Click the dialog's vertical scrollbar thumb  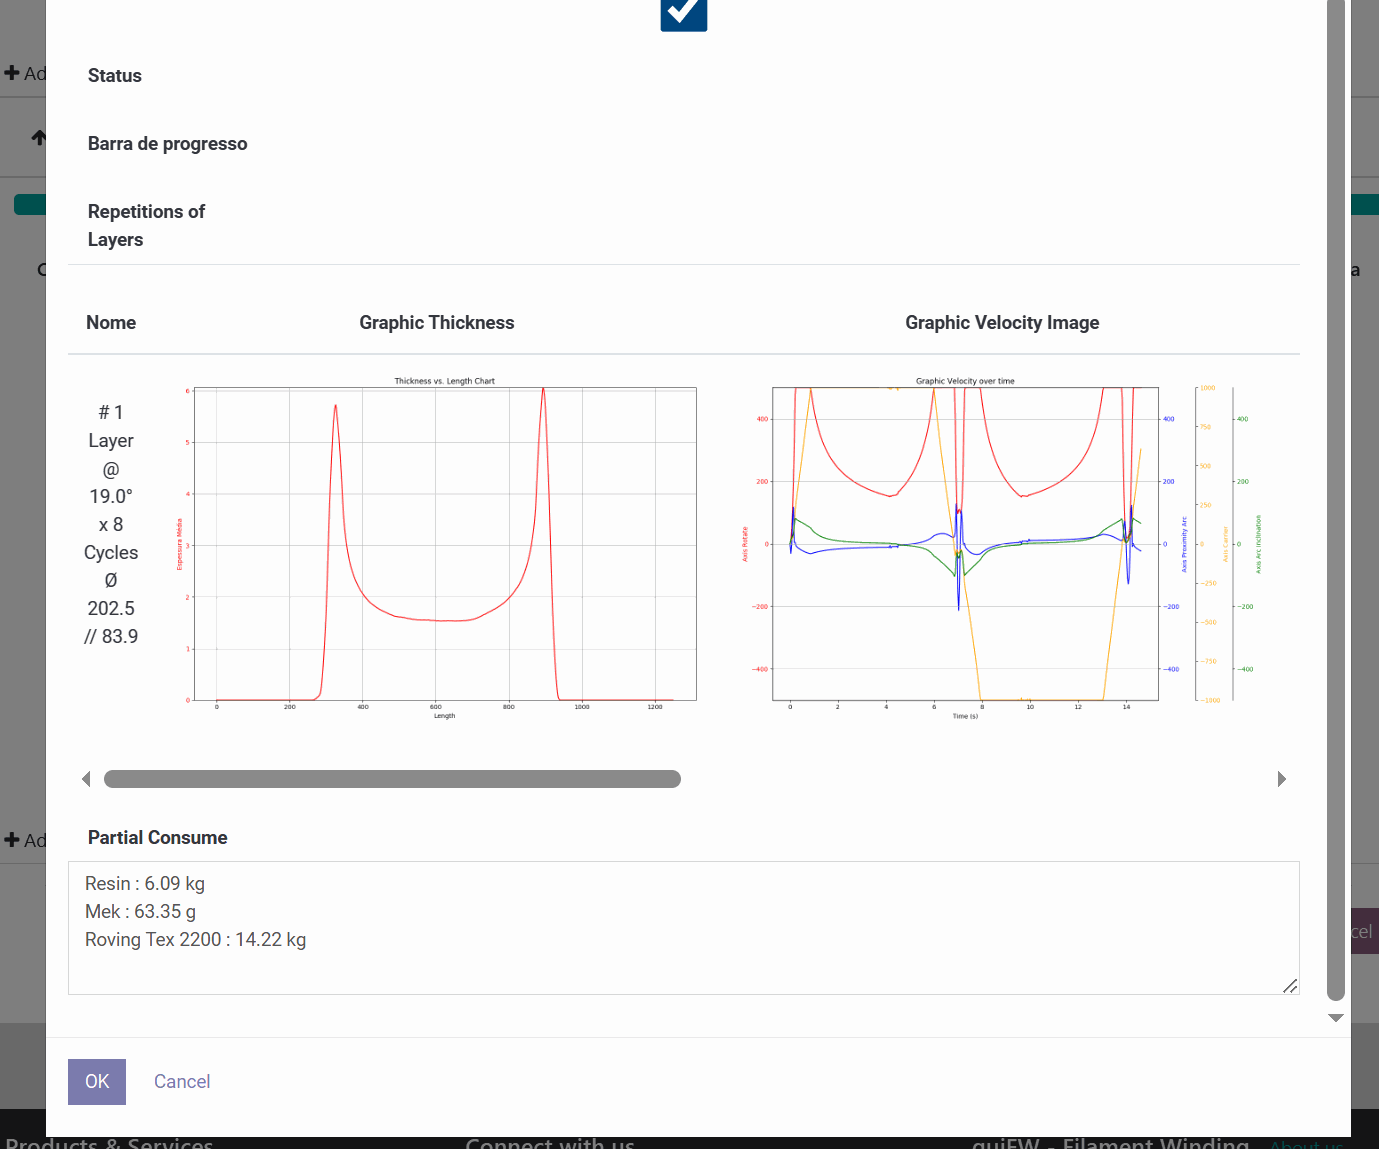pyautogui.click(x=1335, y=500)
